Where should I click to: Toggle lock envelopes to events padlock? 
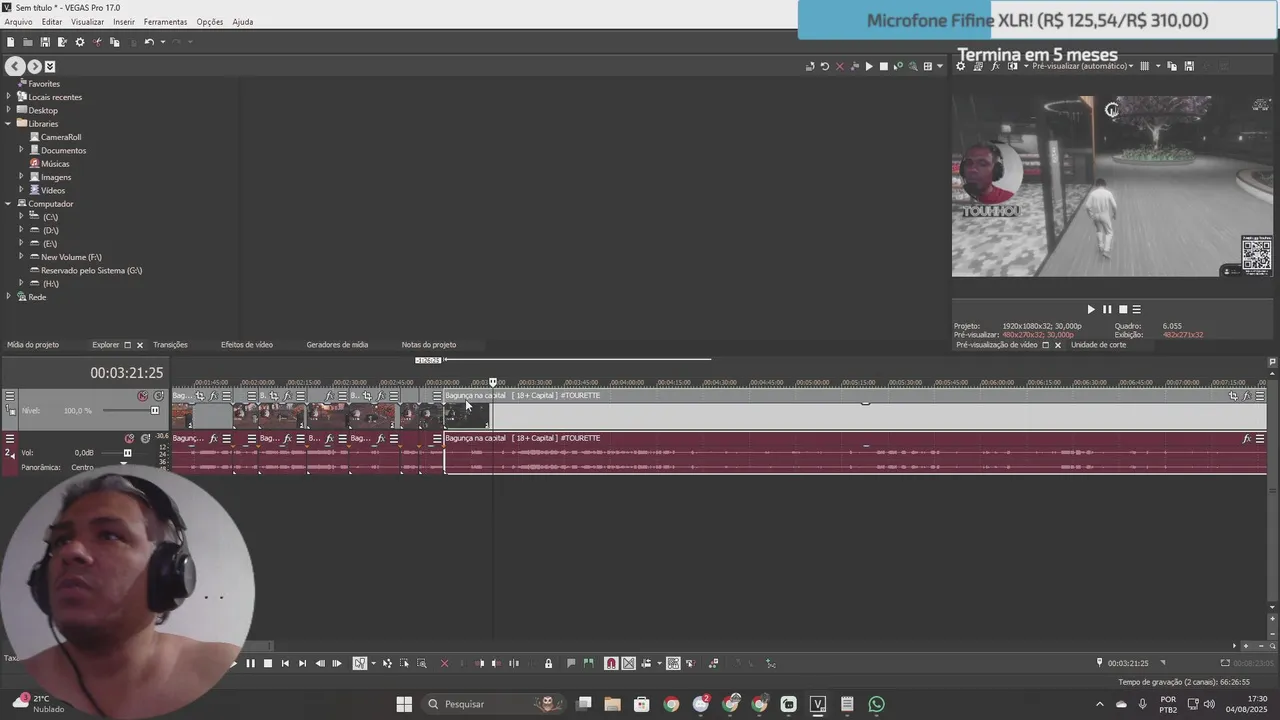pos(548,663)
